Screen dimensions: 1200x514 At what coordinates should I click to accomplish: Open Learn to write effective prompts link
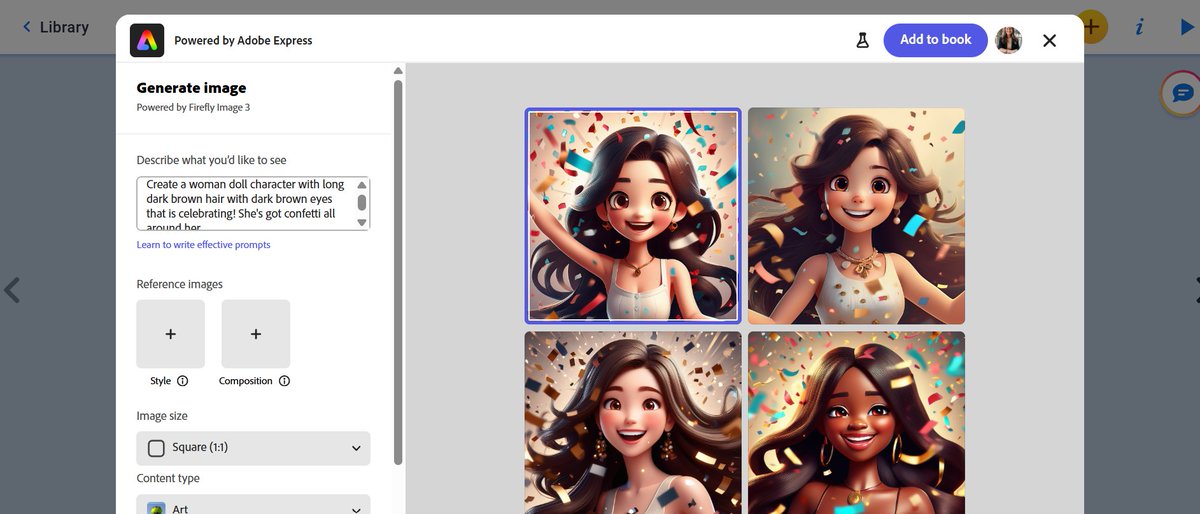203,245
